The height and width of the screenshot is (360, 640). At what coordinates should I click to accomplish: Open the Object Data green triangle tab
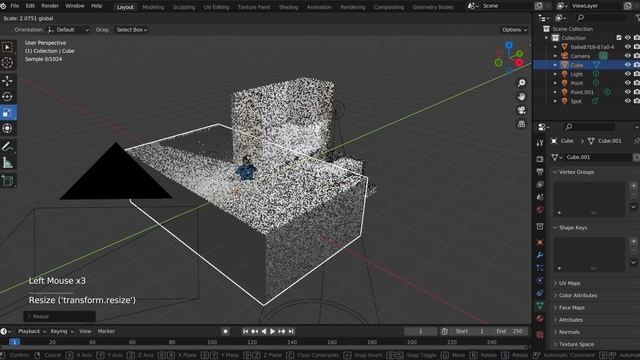coord(540,306)
